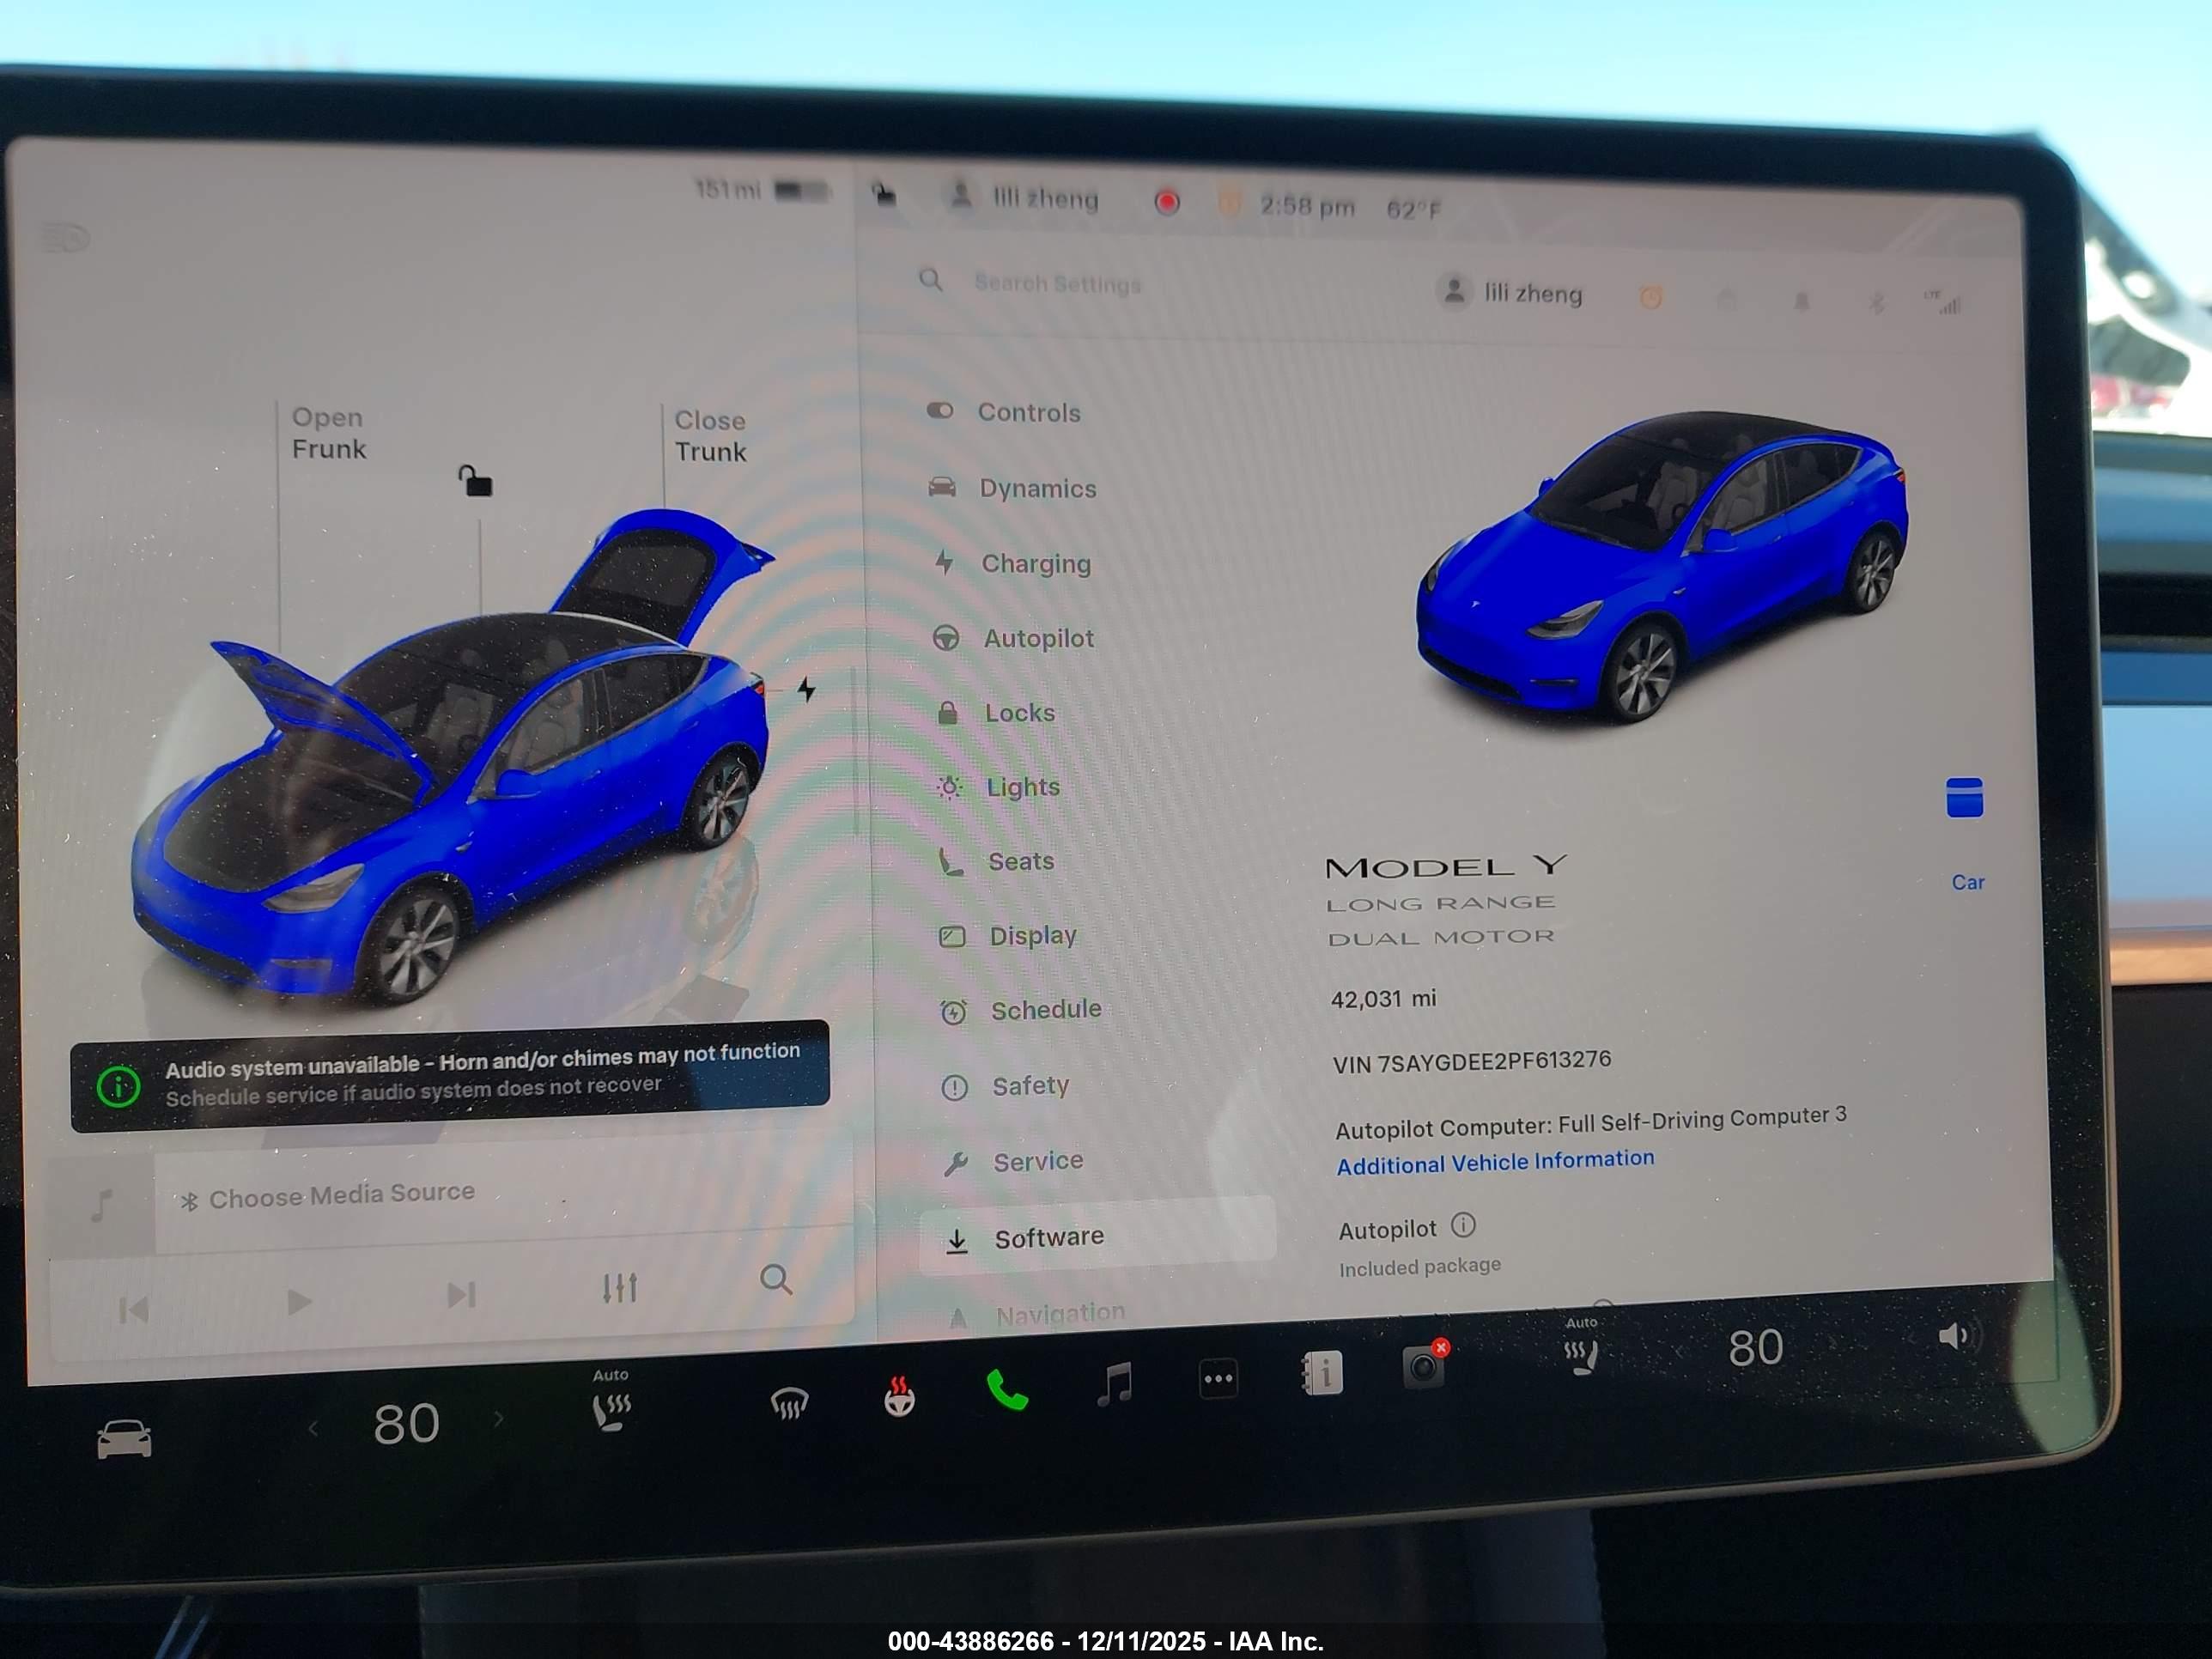This screenshot has height=1659, width=2212.
Task: Tap the car icon in bottom bar
Action: (124, 1439)
